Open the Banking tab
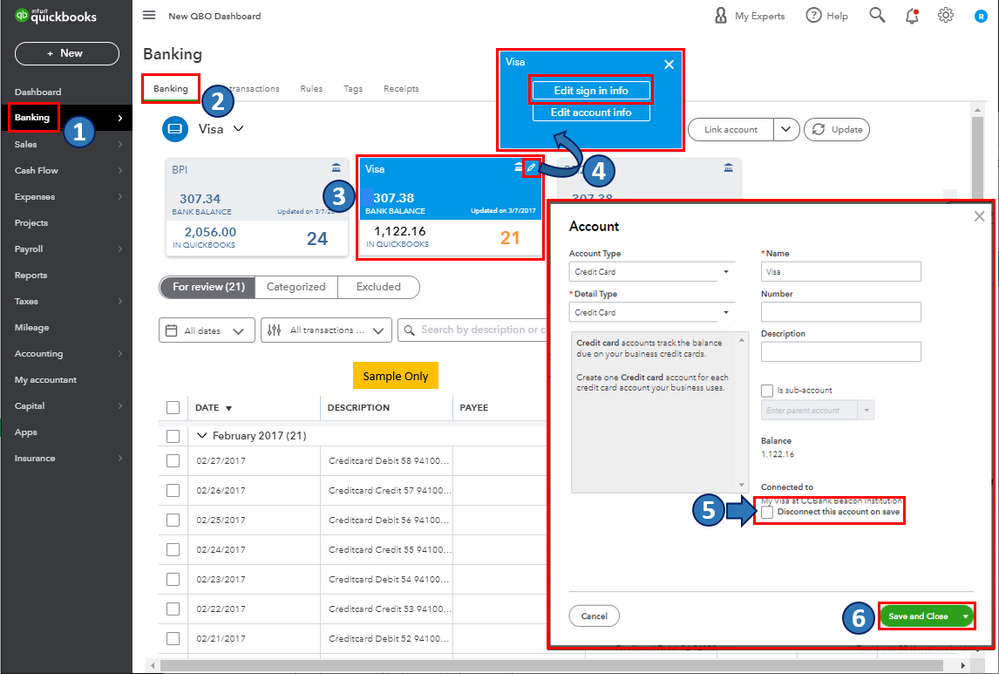Screen dimensions: 999x674 click(171, 89)
